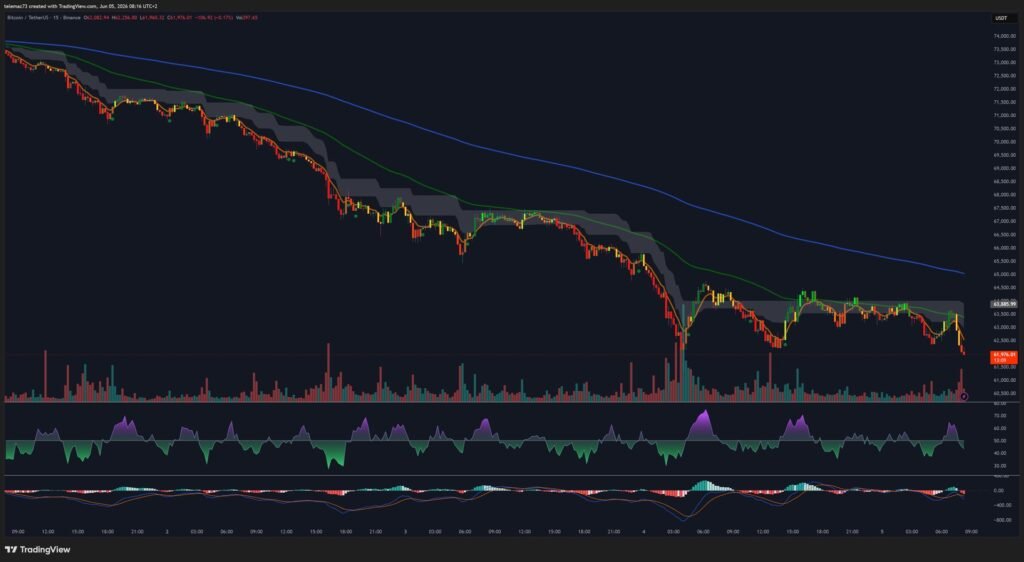Viewport: 1024px width, 562px height.
Task: Click the 70,000.00 price axis label
Action: 1004,142
